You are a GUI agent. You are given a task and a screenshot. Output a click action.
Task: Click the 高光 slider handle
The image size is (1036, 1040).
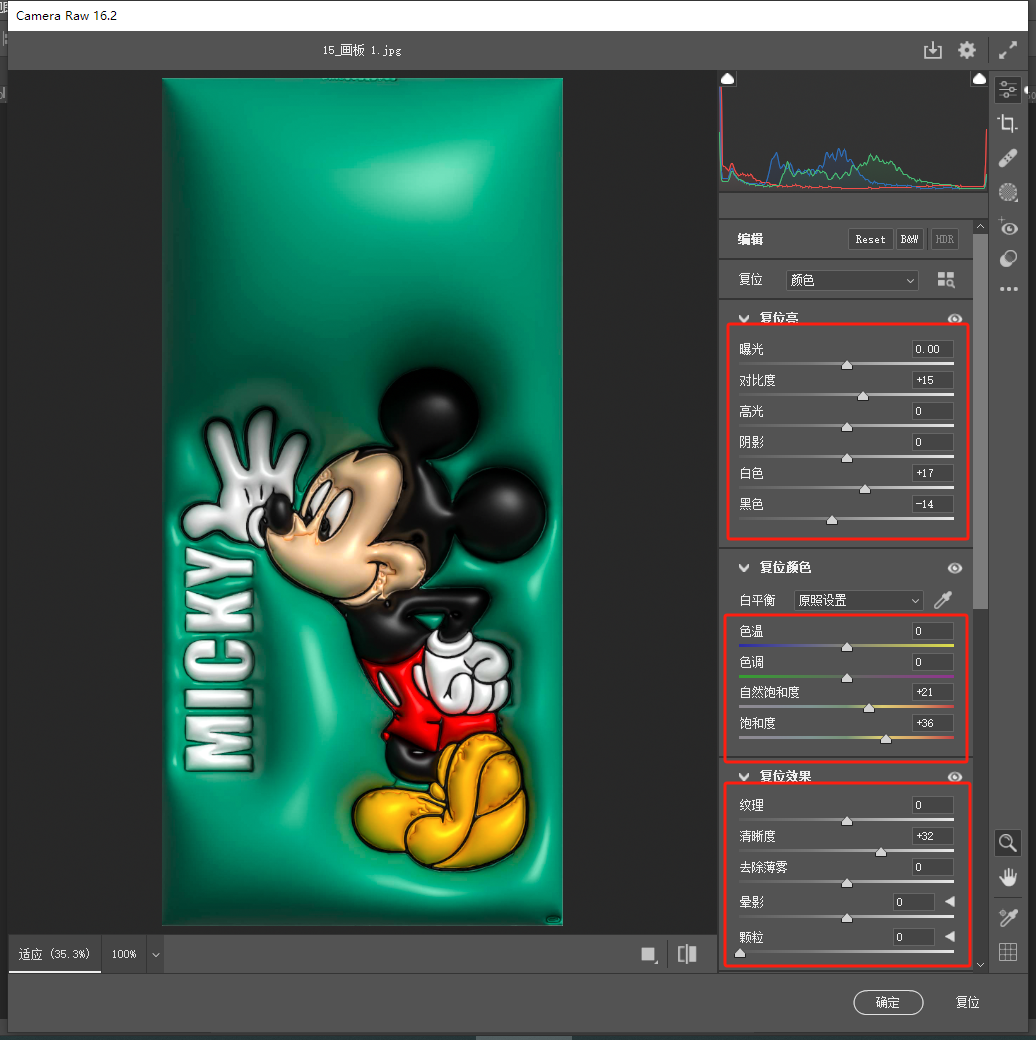click(x=847, y=427)
